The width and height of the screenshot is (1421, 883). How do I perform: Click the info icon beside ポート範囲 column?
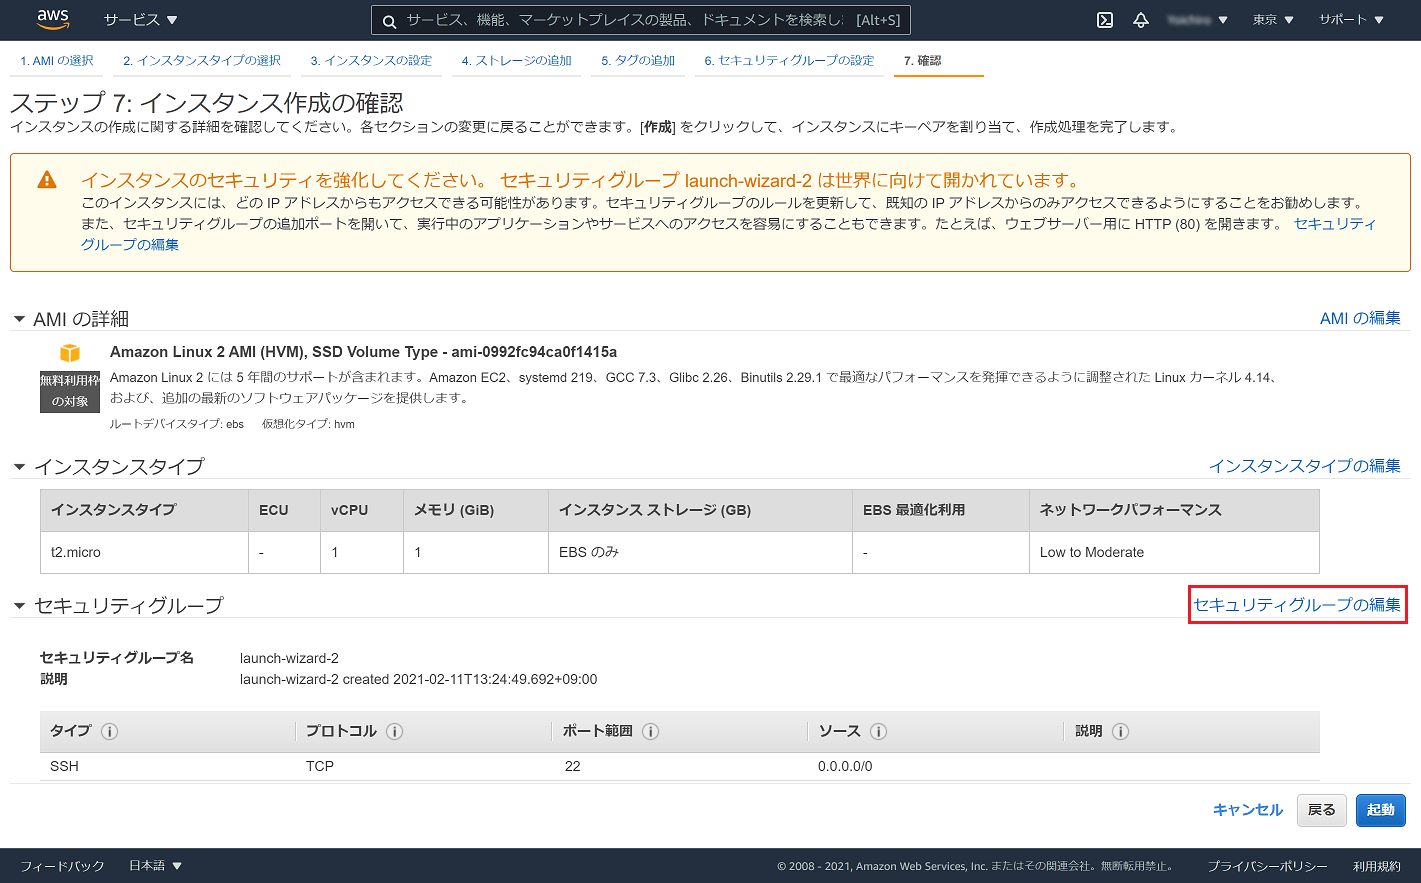pyautogui.click(x=651, y=731)
